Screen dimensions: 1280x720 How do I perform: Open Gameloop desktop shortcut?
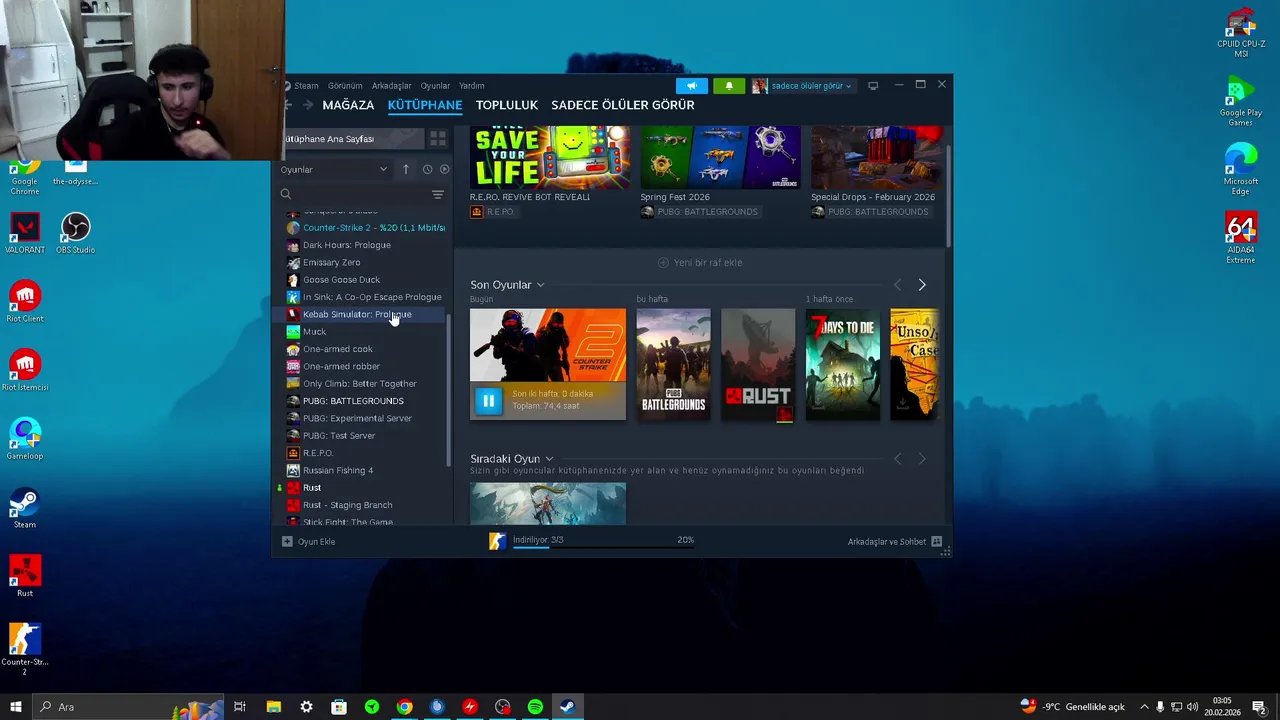tap(25, 439)
